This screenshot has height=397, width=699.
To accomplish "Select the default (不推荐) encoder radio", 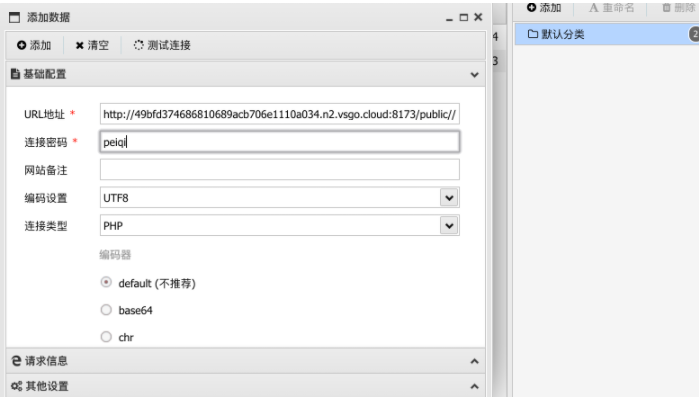I will (106, 282).
